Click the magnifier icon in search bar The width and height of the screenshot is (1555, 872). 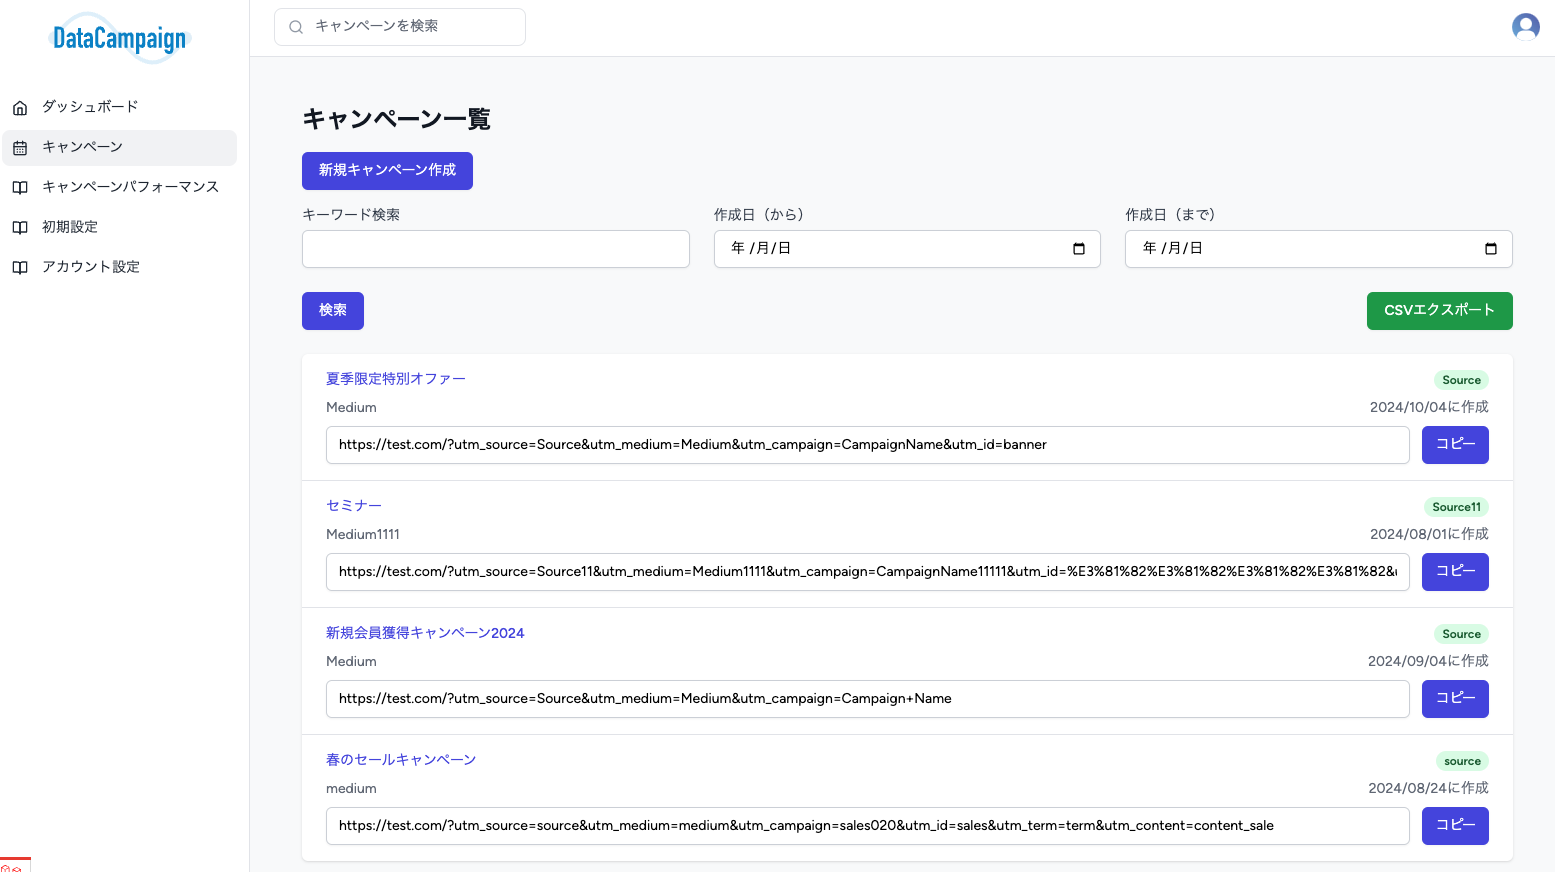[296, 27]
